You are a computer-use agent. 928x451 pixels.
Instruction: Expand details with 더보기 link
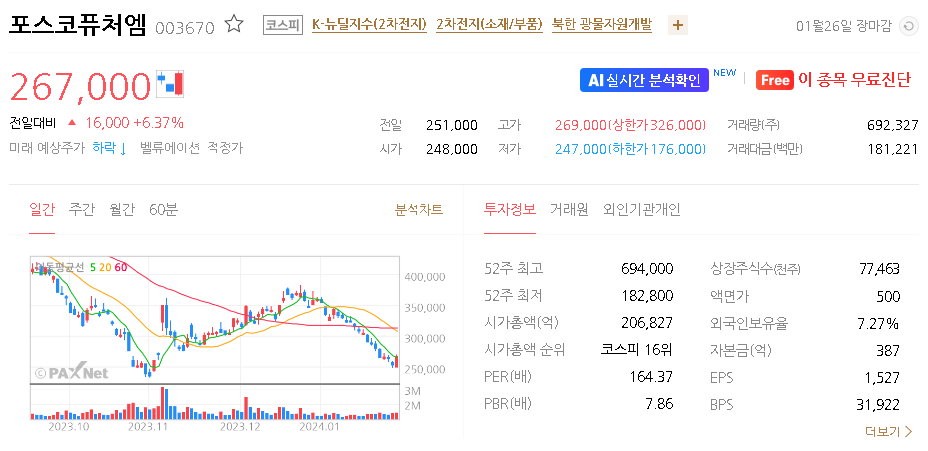888,431
